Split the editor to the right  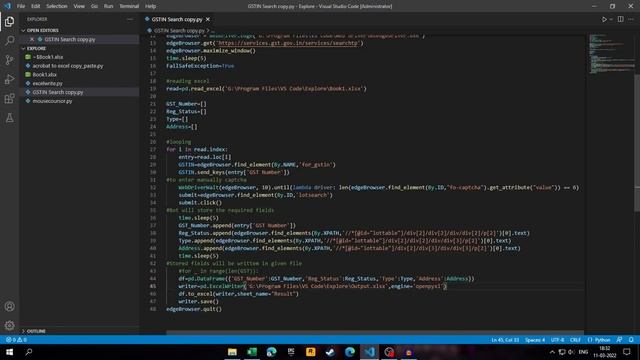coord(620,19)
